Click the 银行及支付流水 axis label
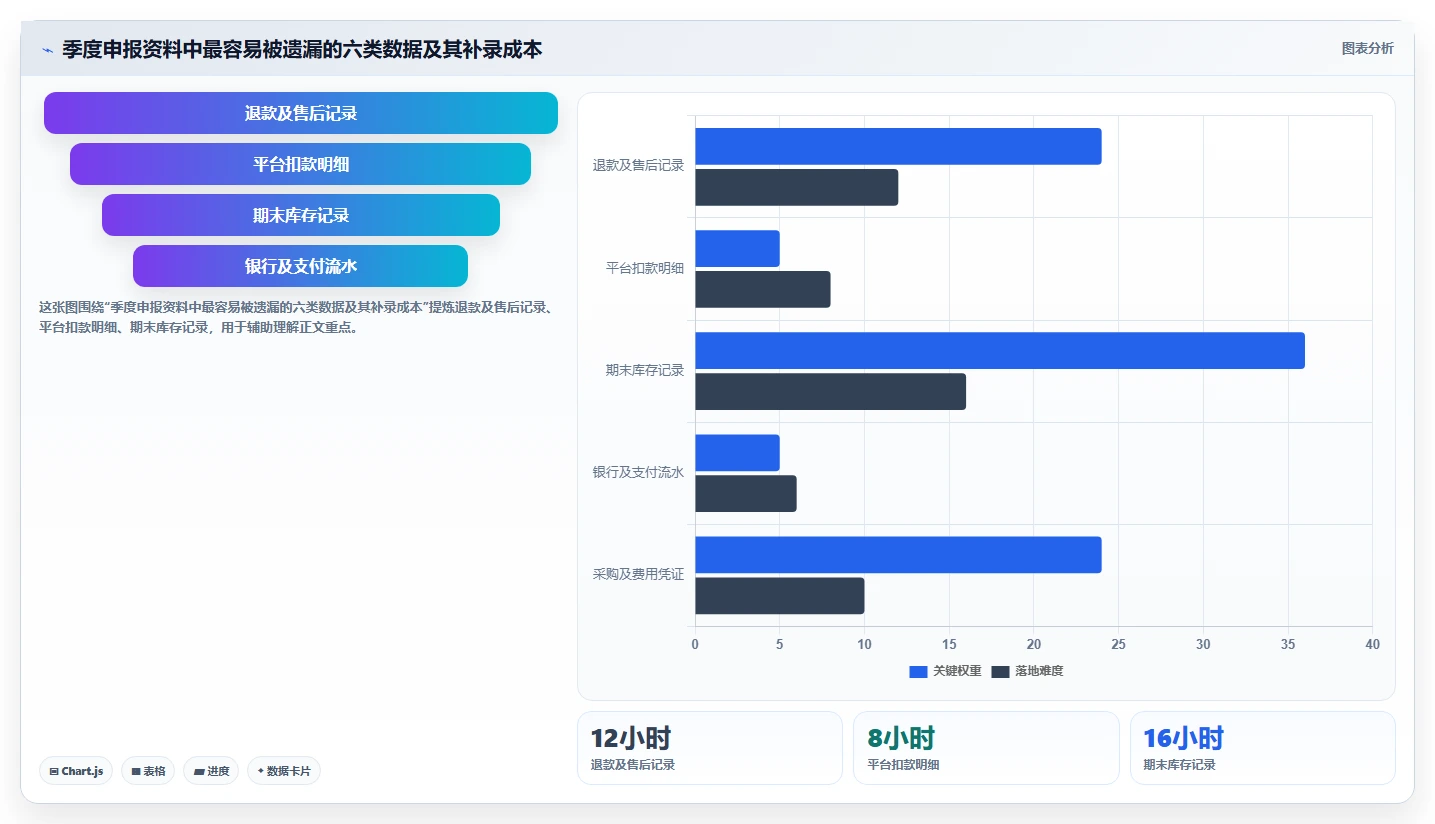Image resolution: width=1435 pixels, height=824 pixels. (638, 473)
